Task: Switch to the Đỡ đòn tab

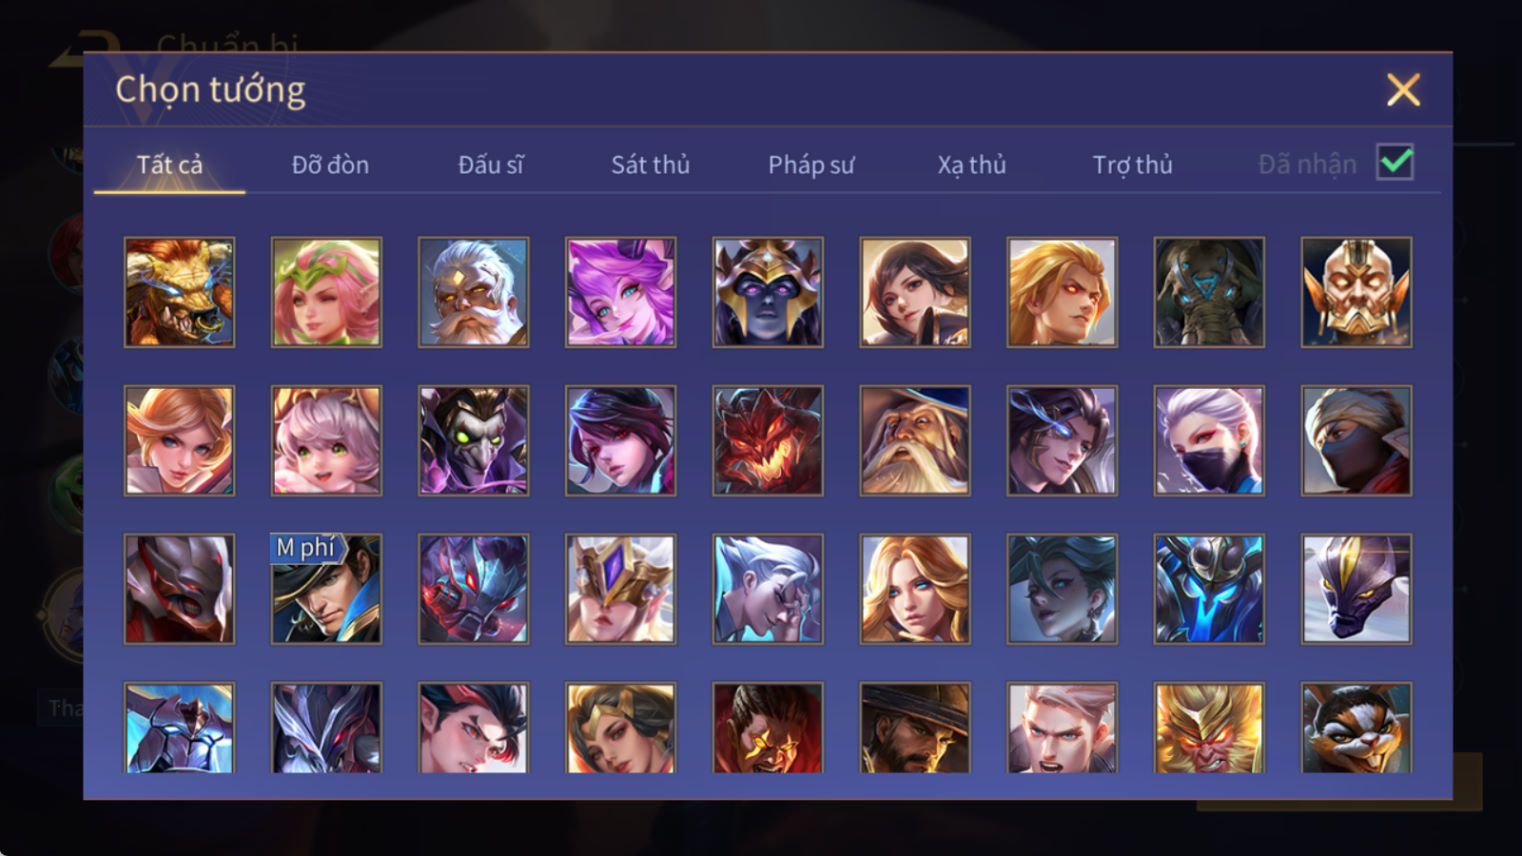Action: (330, 165)
